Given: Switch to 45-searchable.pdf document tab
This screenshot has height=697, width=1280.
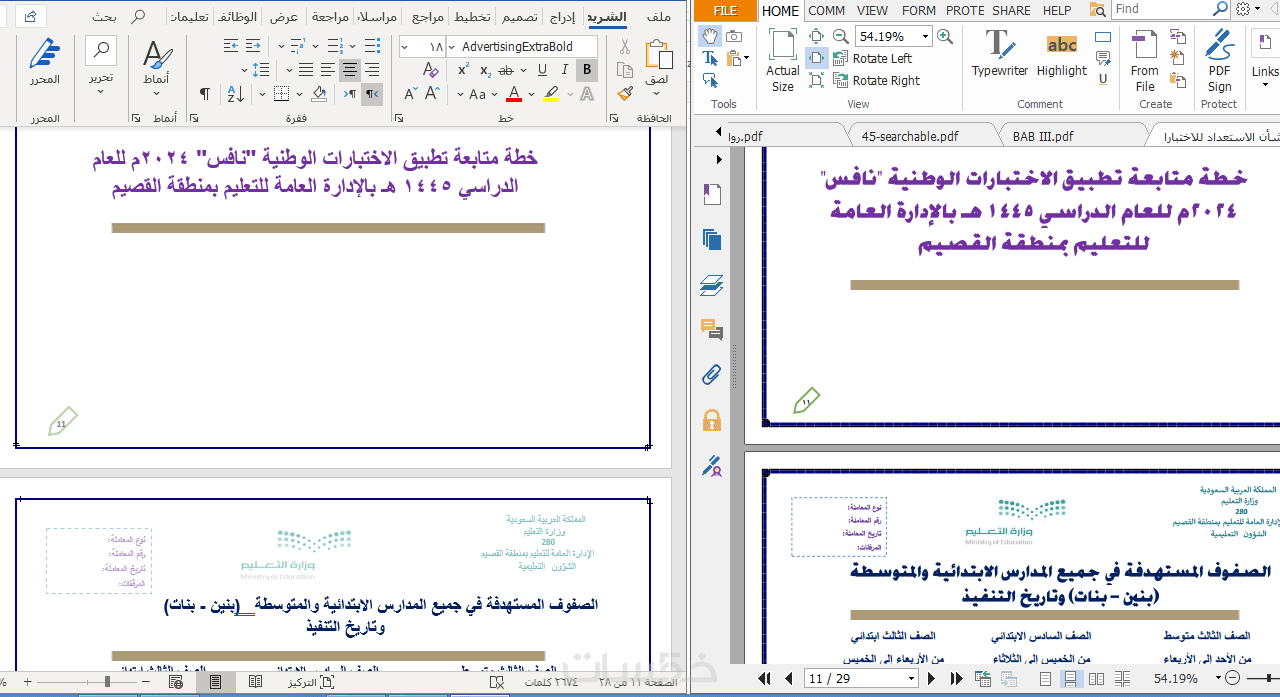Looking at the screenshot, I should point(909,137).
